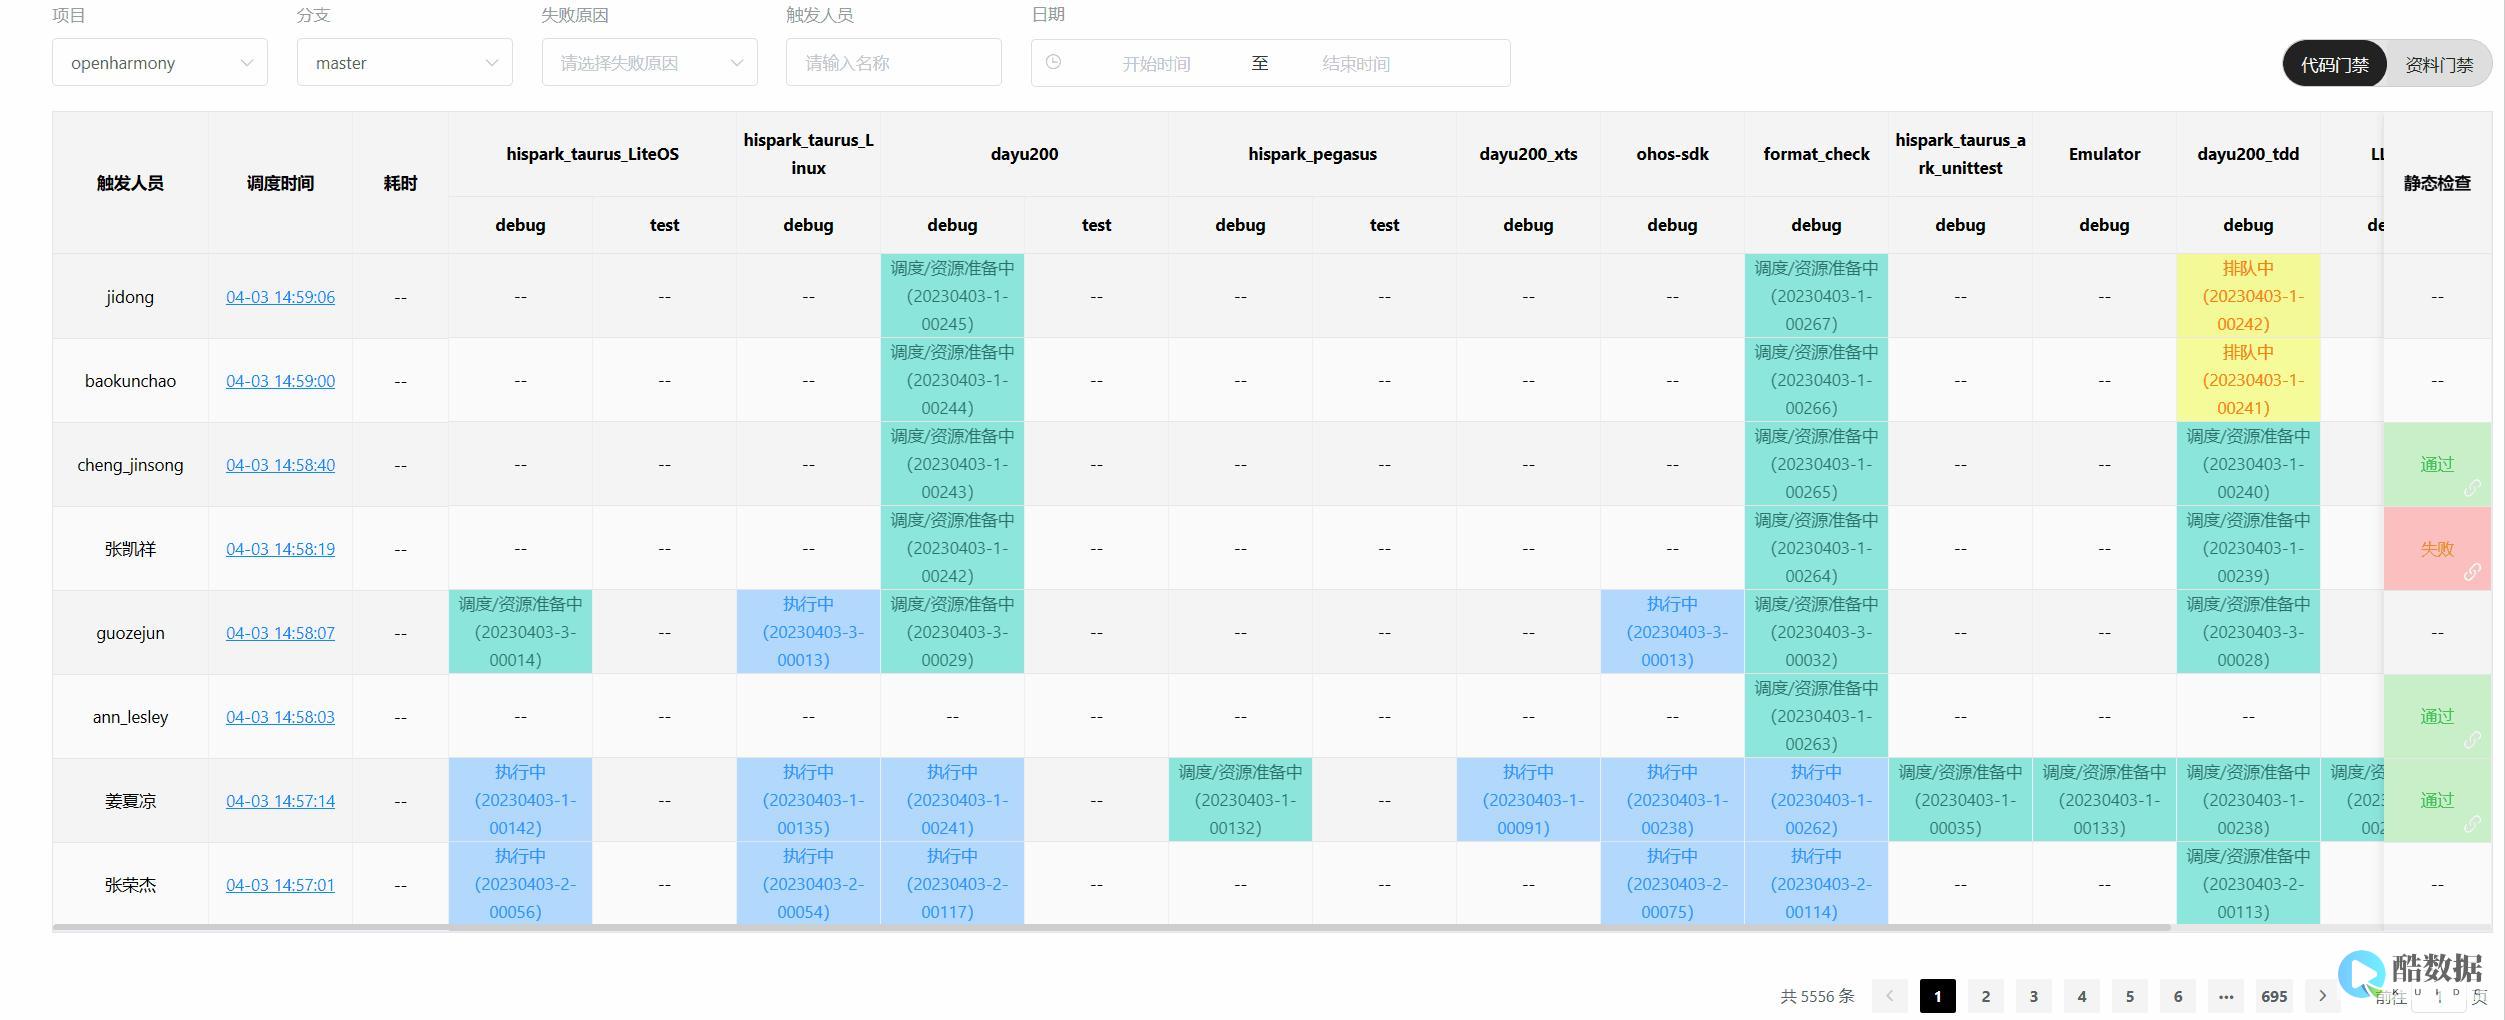Go to page 4
Viewport: 2505px width, 1020px height.
coord(2082,996)
